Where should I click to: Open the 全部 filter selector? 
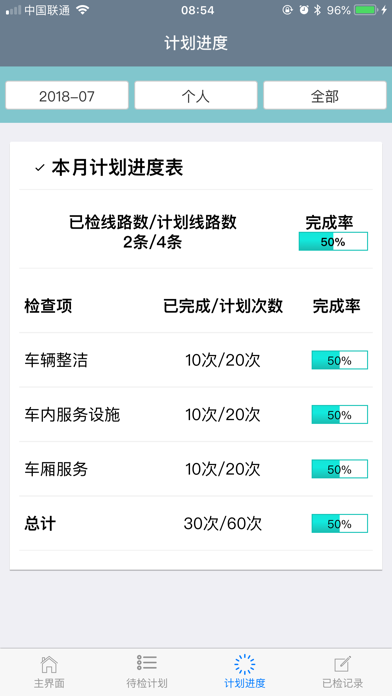325,95
